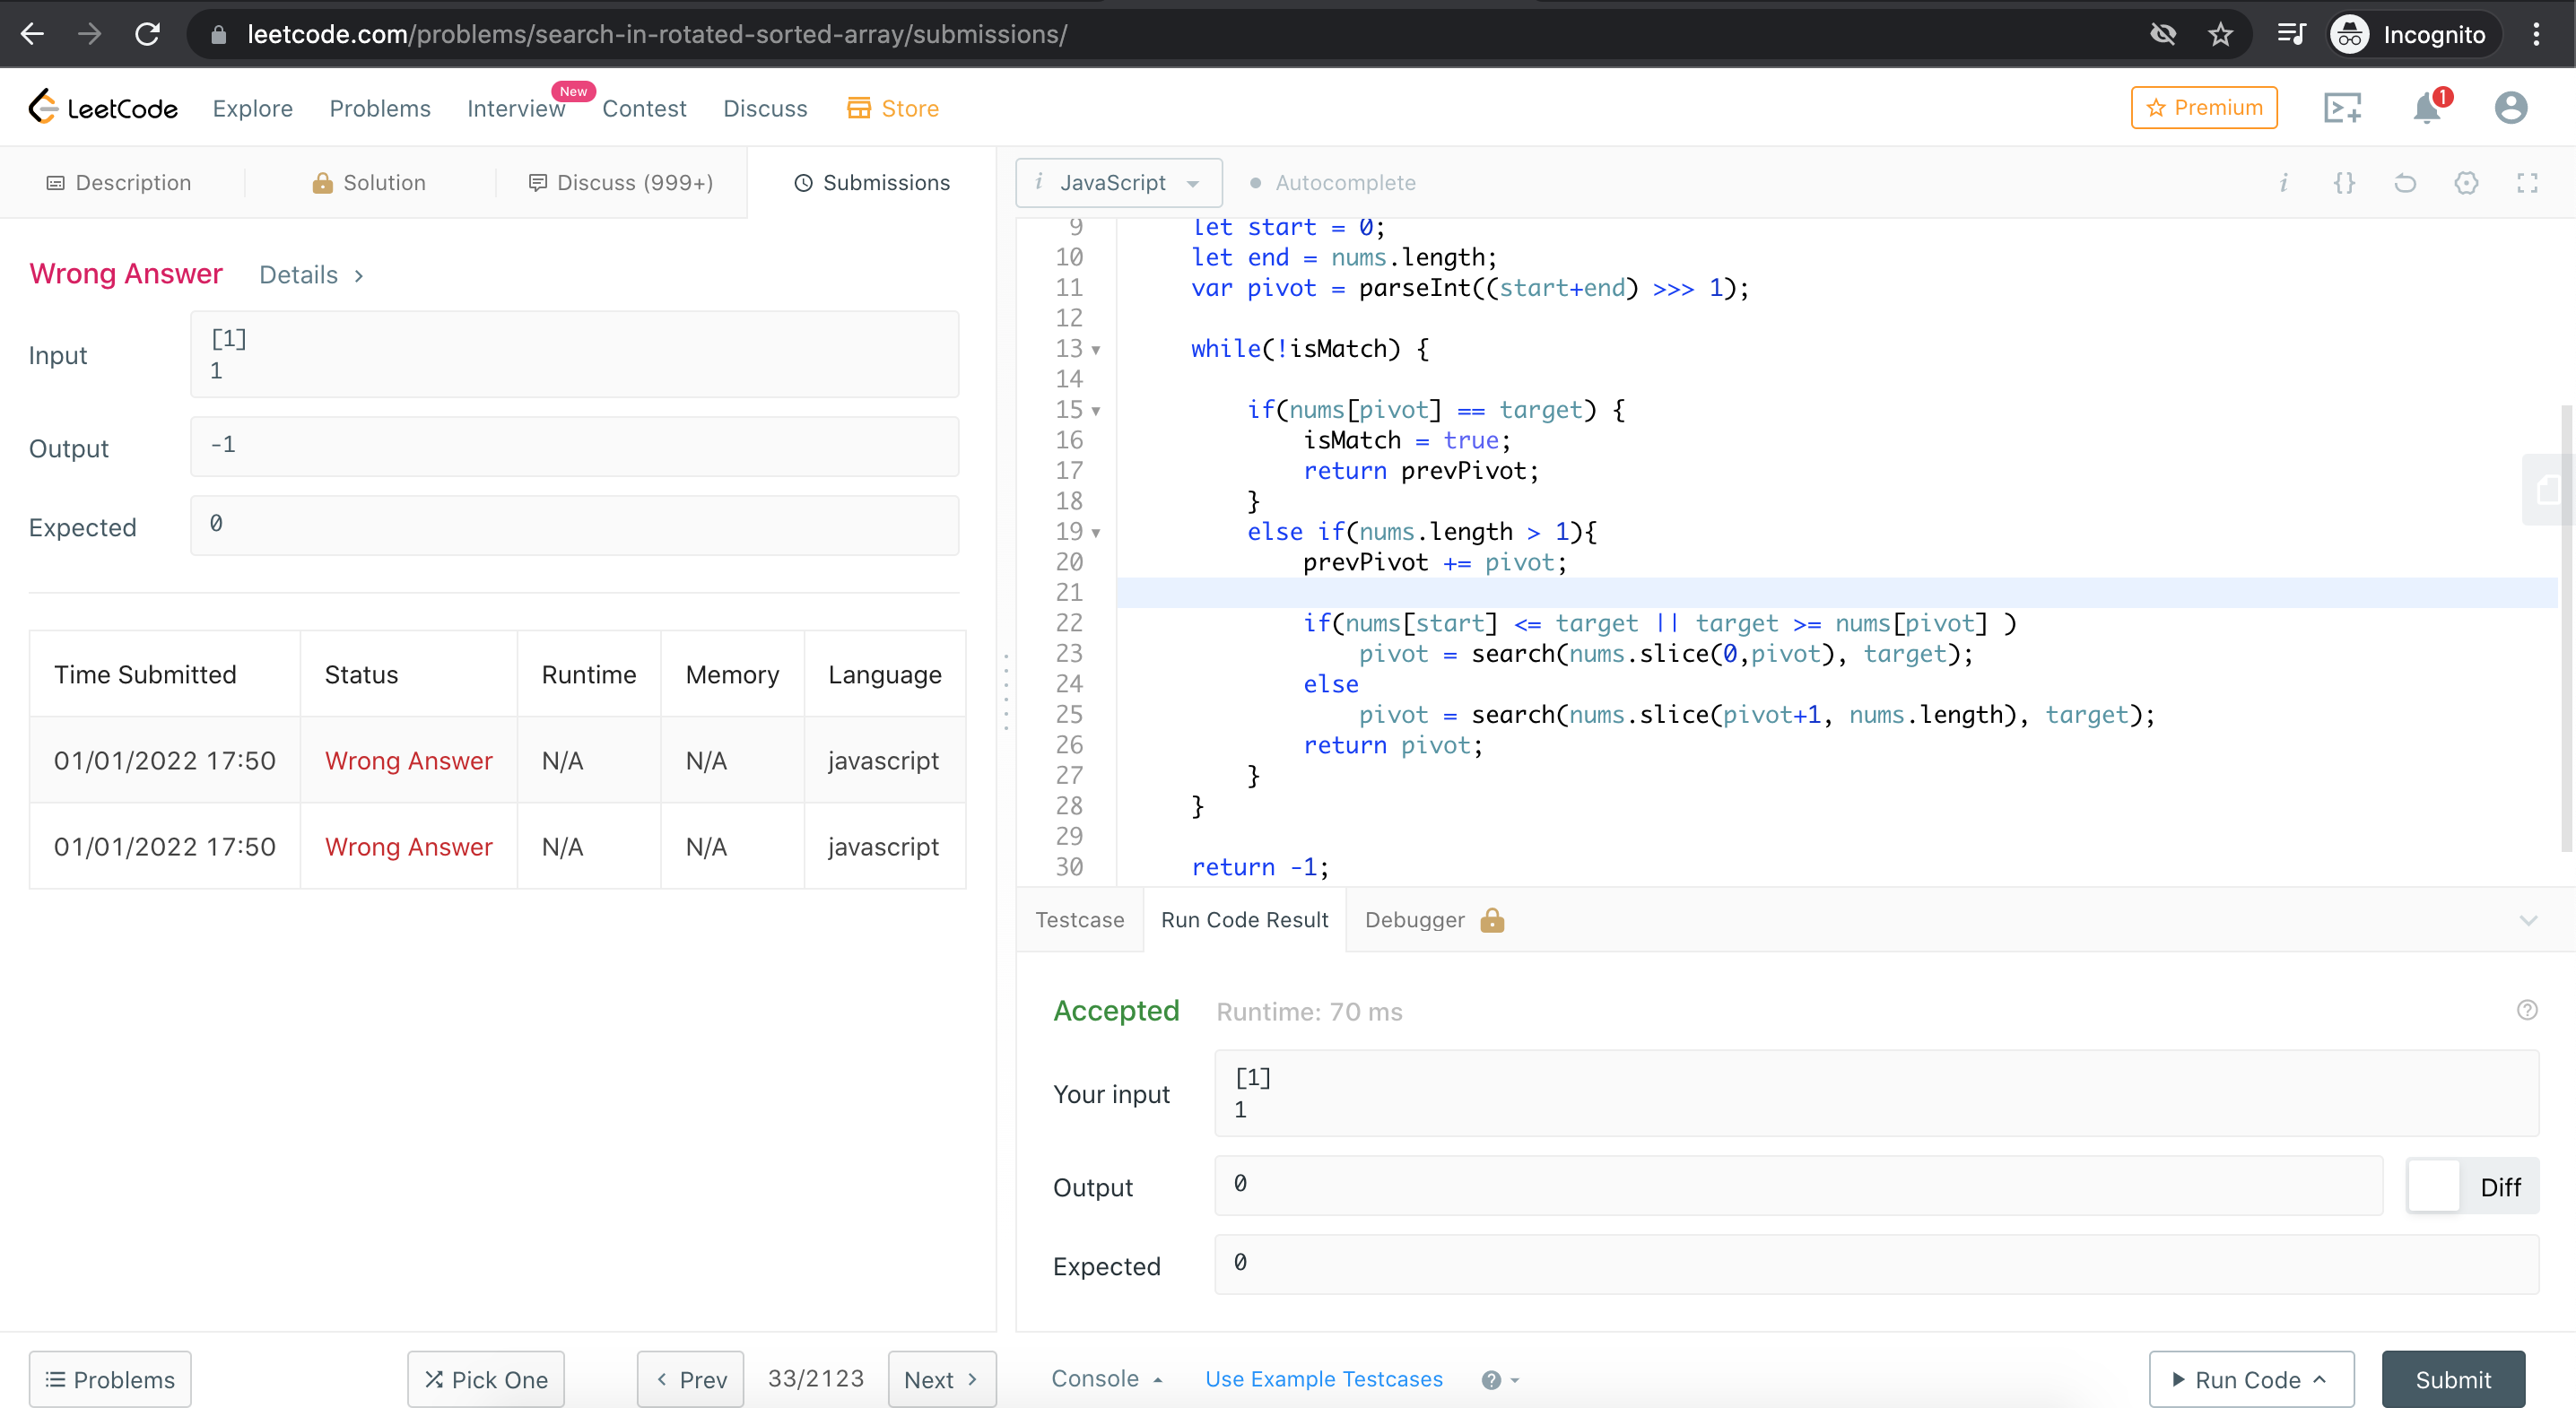Toggle the Diff switch

(x=2470, y=1186)
